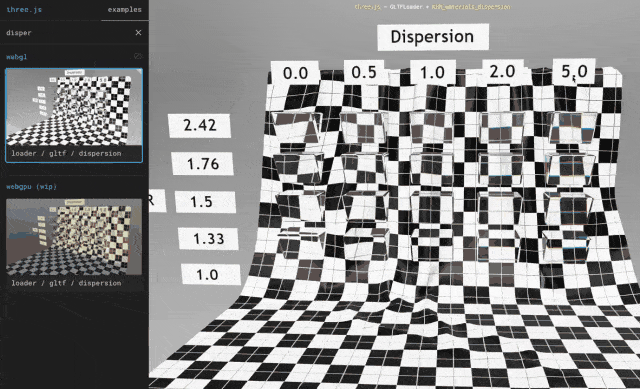The image size is (640, 389).
Task: Click the faint icon beside webgl heading
Action: pos(138,56)
